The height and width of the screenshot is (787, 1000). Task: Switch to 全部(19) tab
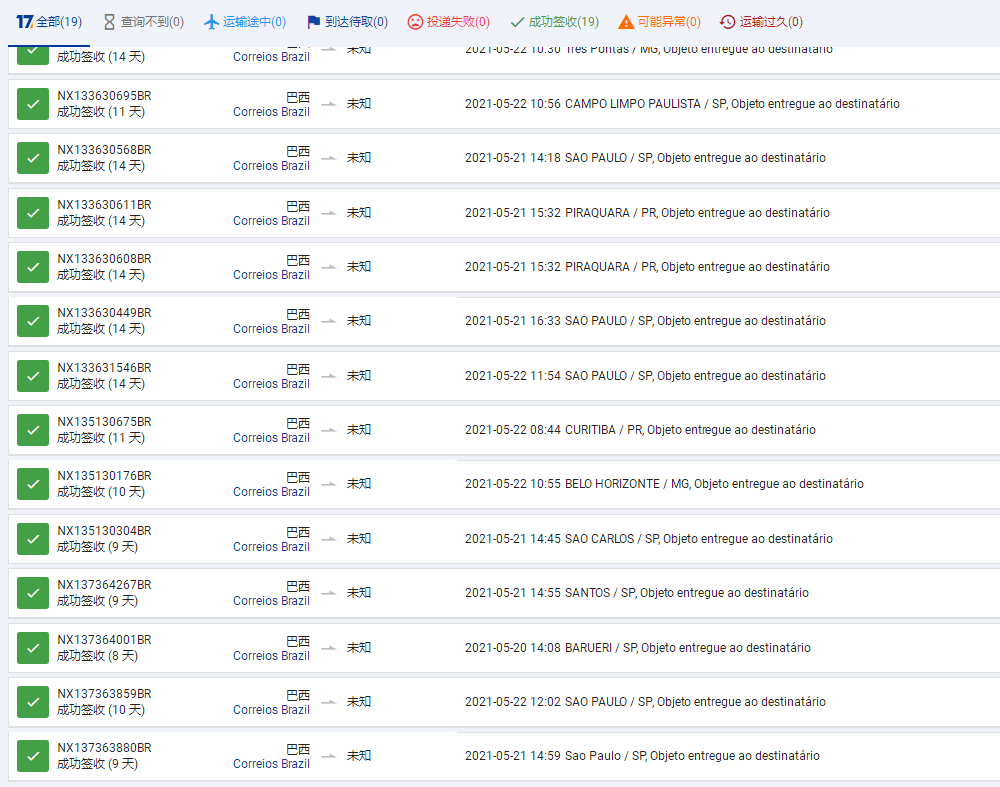[49, 22]
